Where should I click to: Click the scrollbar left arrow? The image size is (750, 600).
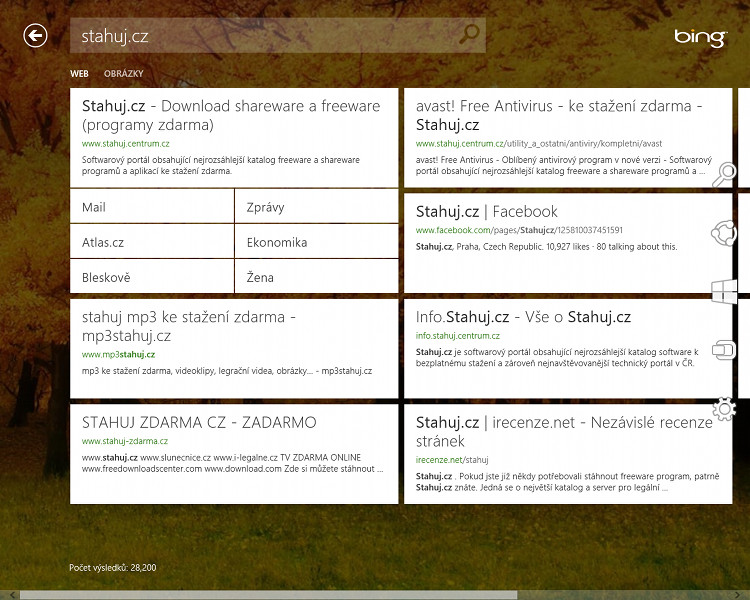[x=11, y=595]
